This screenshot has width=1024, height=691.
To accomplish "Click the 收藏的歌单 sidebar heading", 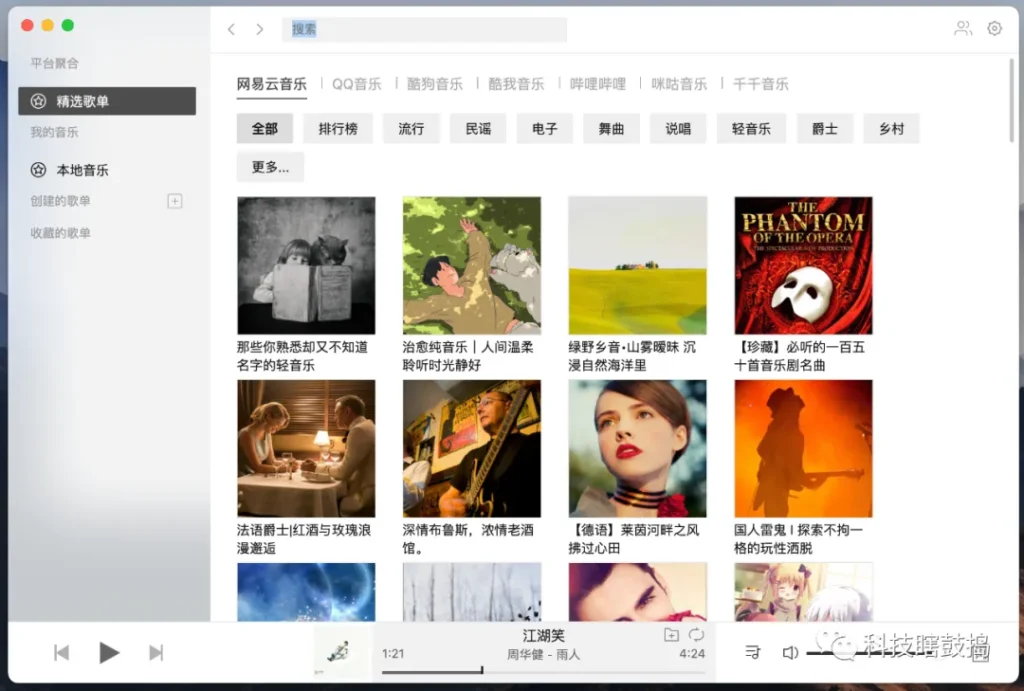I will pyautogui.click(x=60, y=233).
